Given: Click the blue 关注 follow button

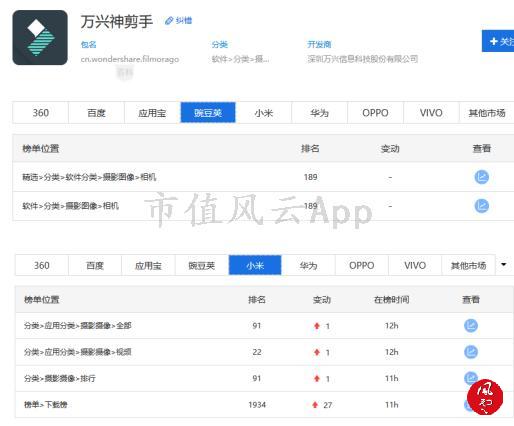Looking at the screenshot, I should point(498,41).
